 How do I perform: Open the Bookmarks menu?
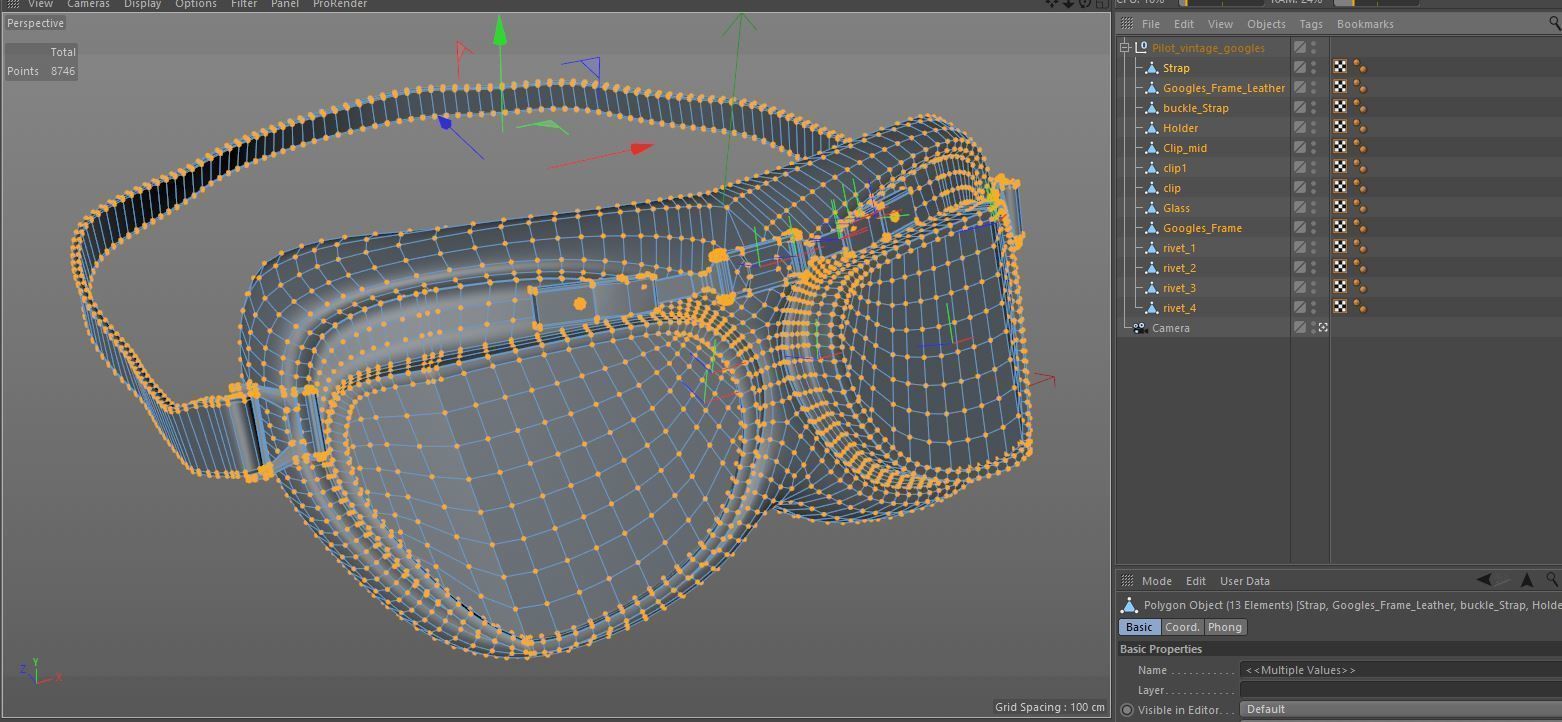(x=1365, y=24)
